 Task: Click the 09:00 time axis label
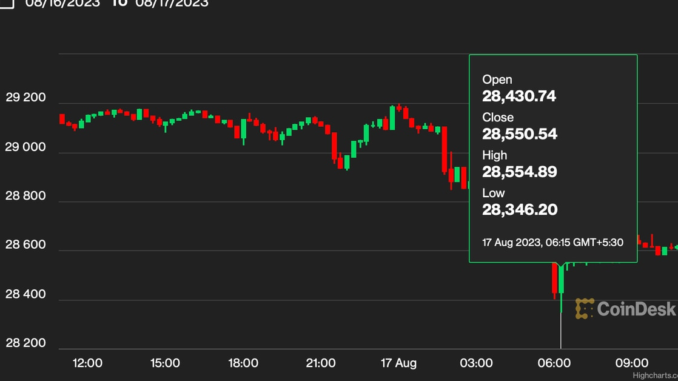click(x=632, y=363)
